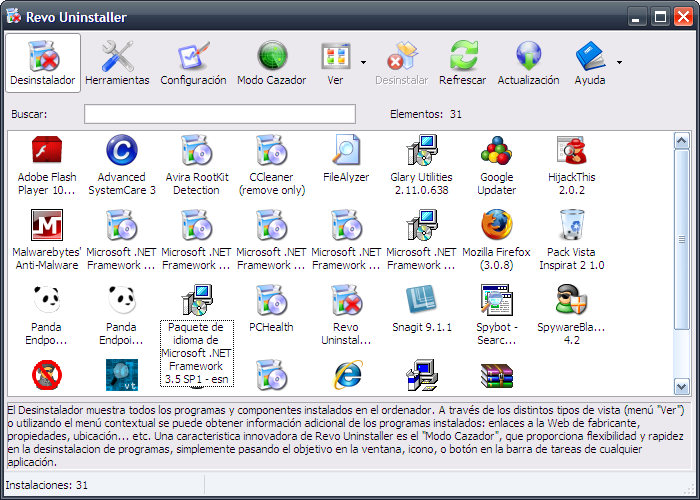This screenshot has height=500, width=700.
Task: Refresh the list with Refrescar
Action: [x=462, y=63]
